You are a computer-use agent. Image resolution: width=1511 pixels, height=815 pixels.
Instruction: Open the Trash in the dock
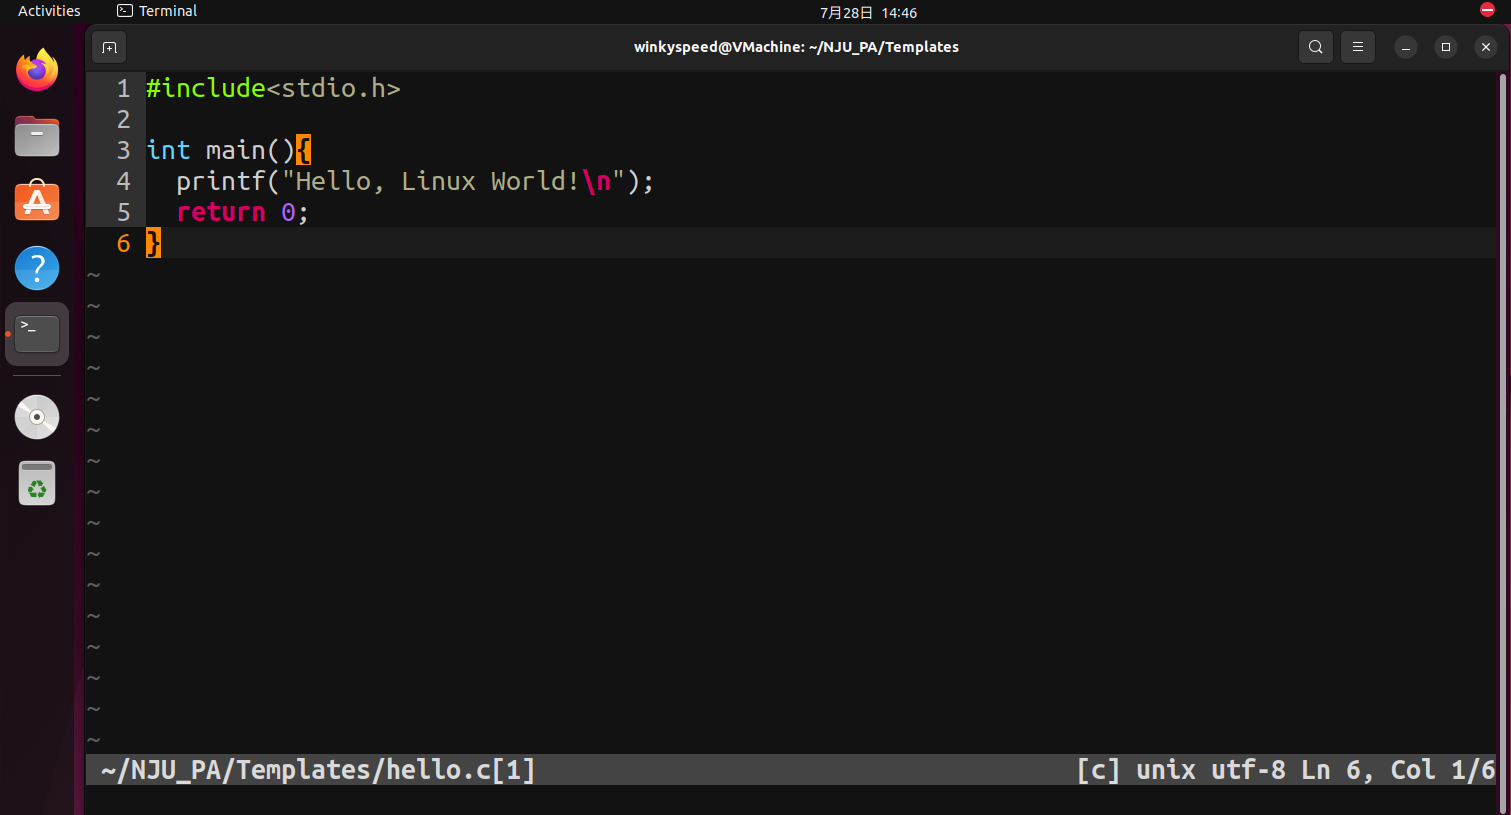37,483
